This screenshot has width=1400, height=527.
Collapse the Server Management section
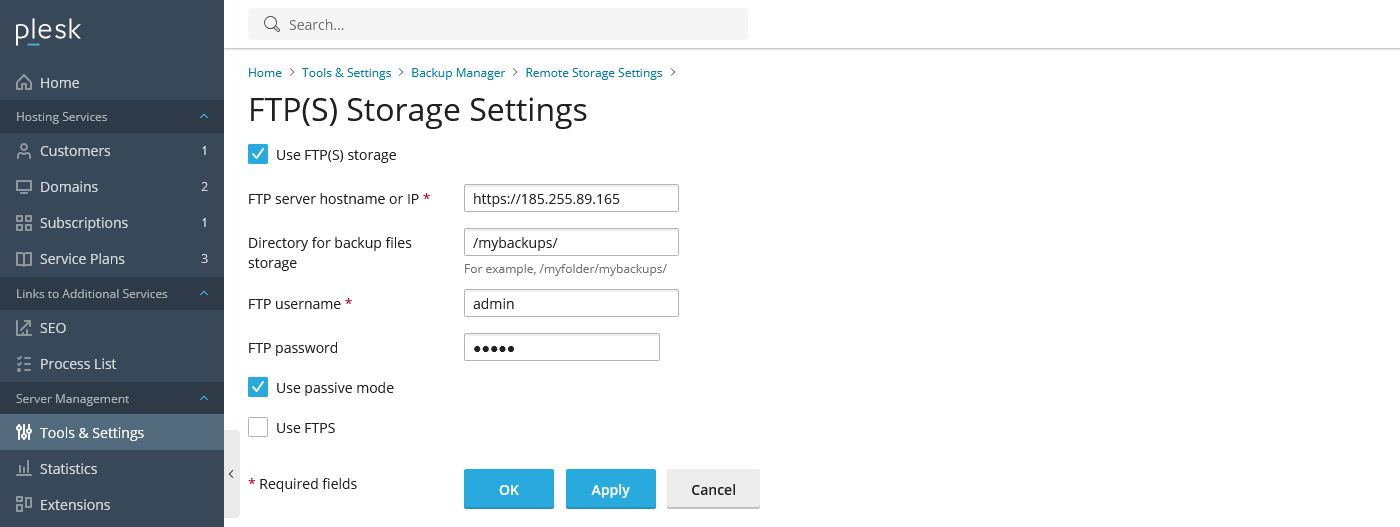[x=204, y=399]
